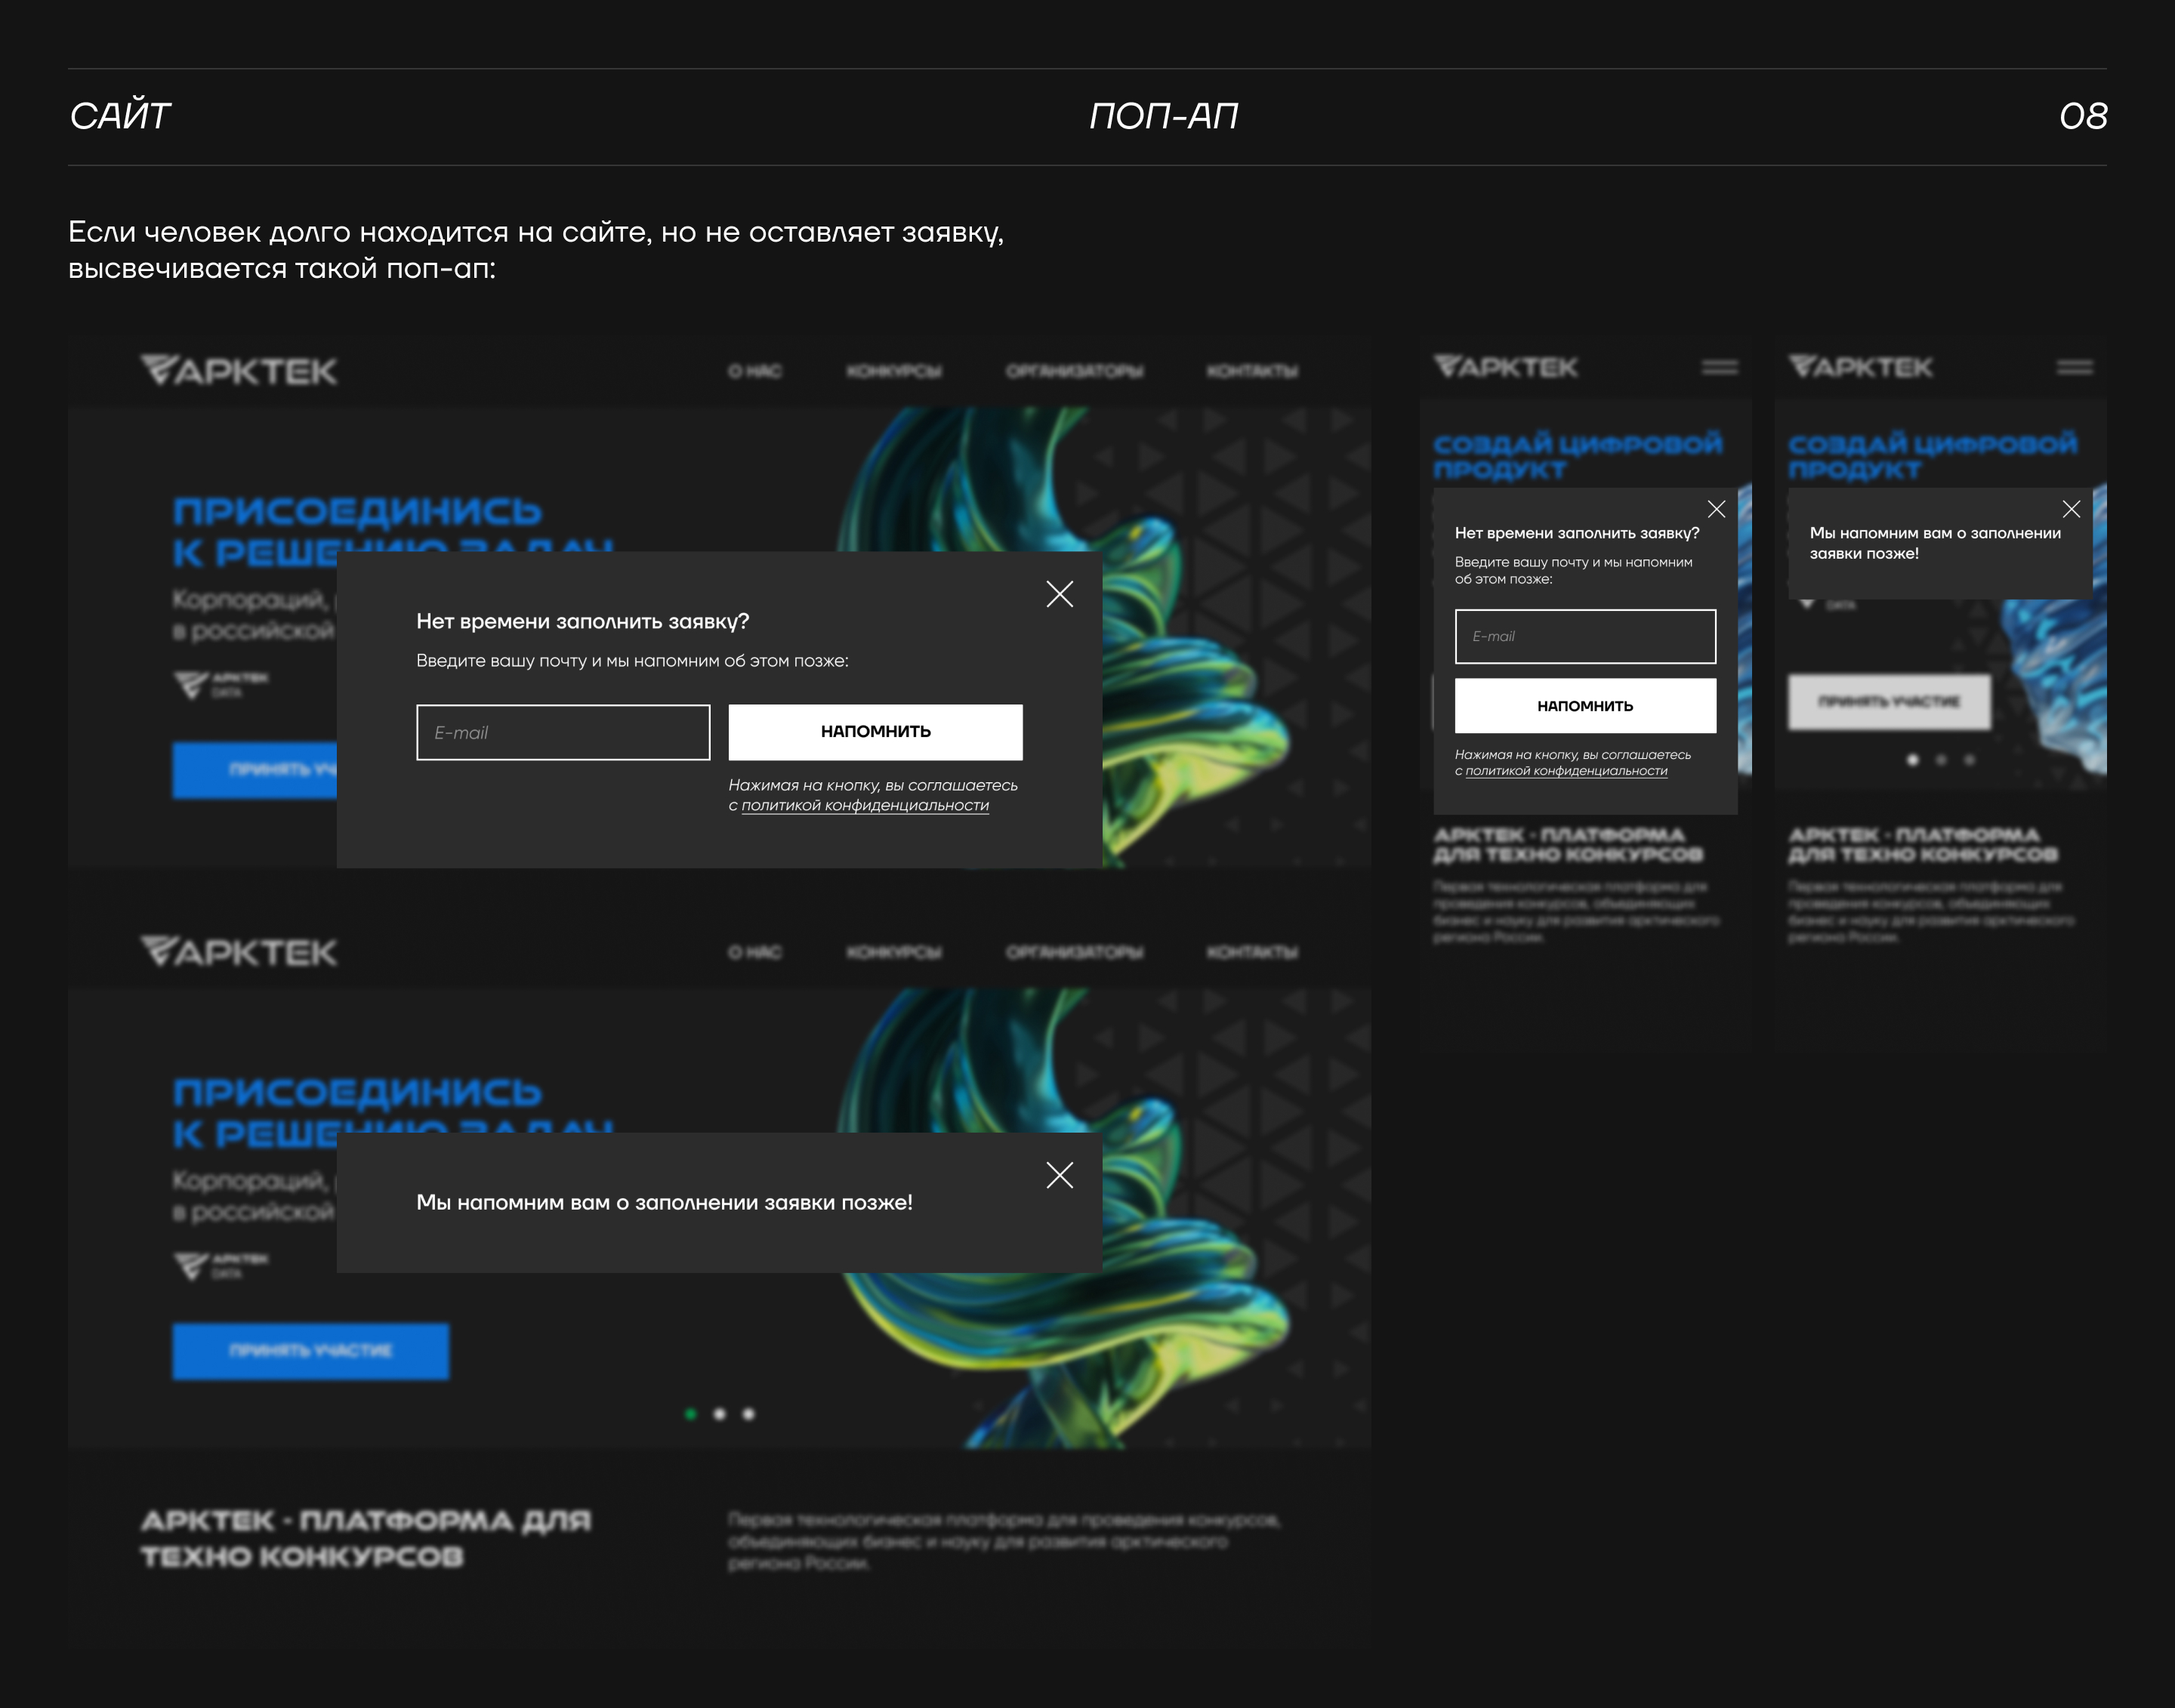Click the APKTEK logo in lower desktop header

click(239, 952)
